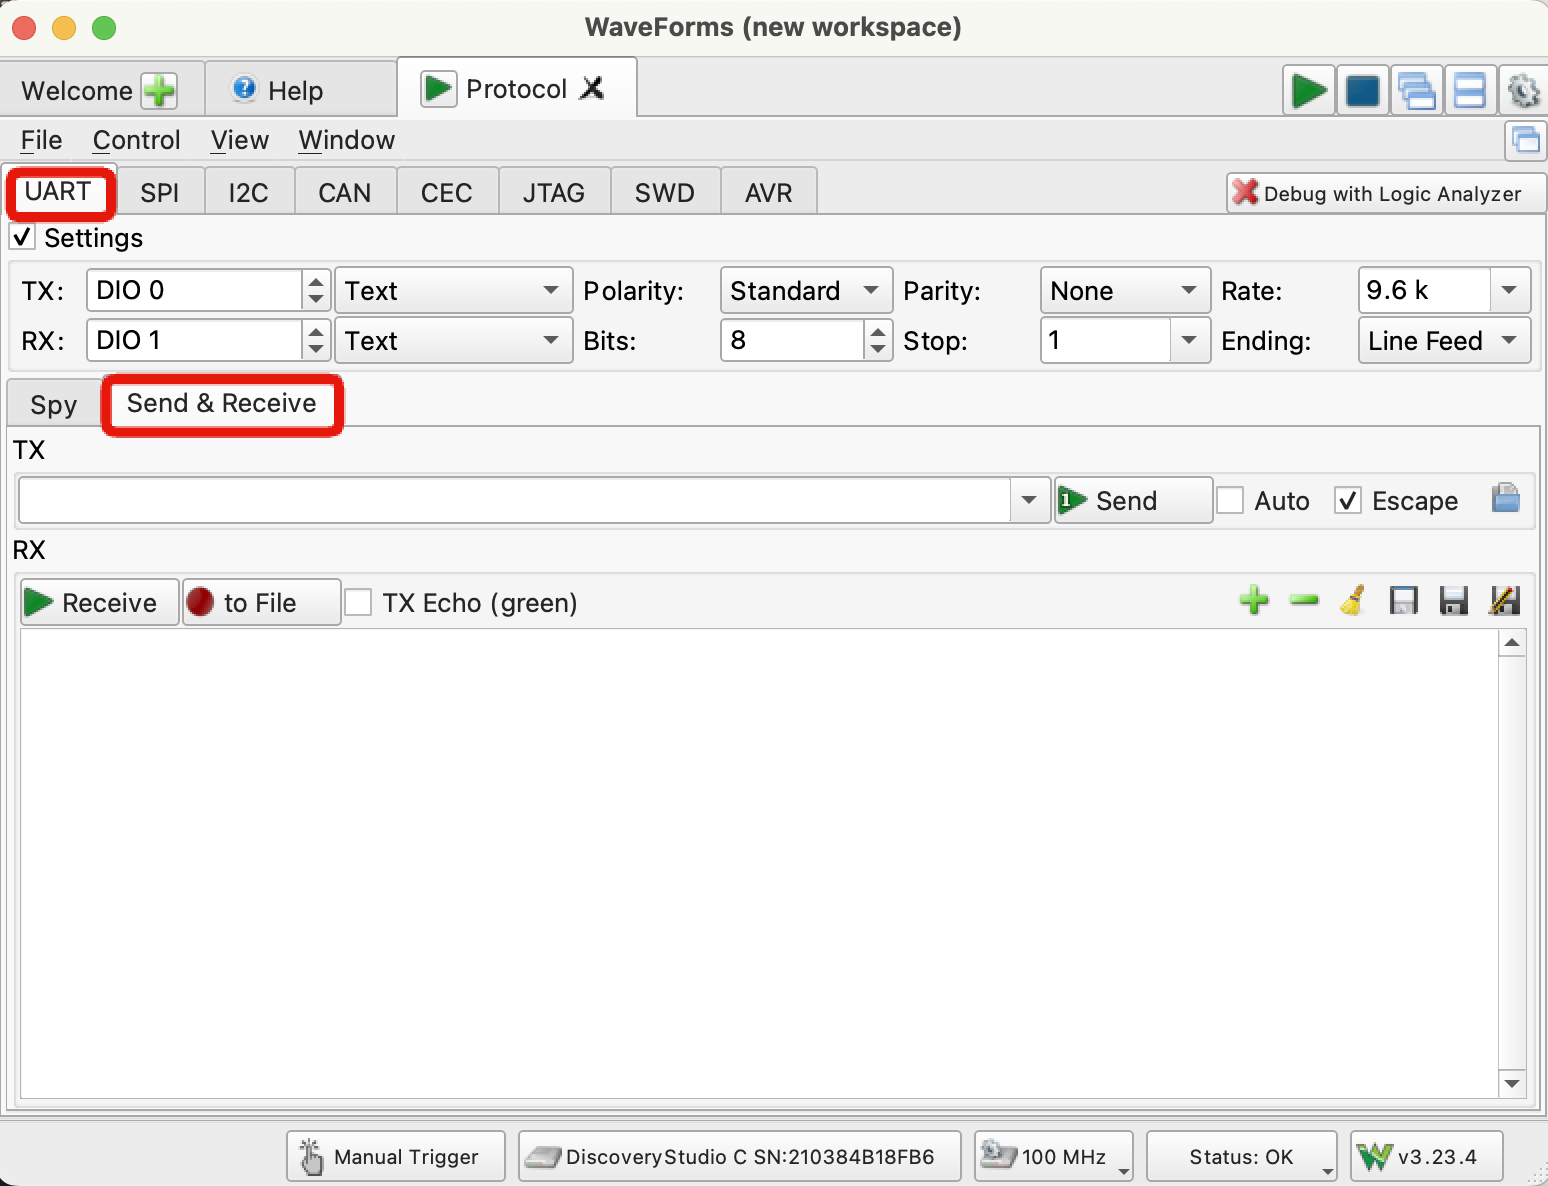
Task: Select the CEC protocol tab
Action: 447,192
